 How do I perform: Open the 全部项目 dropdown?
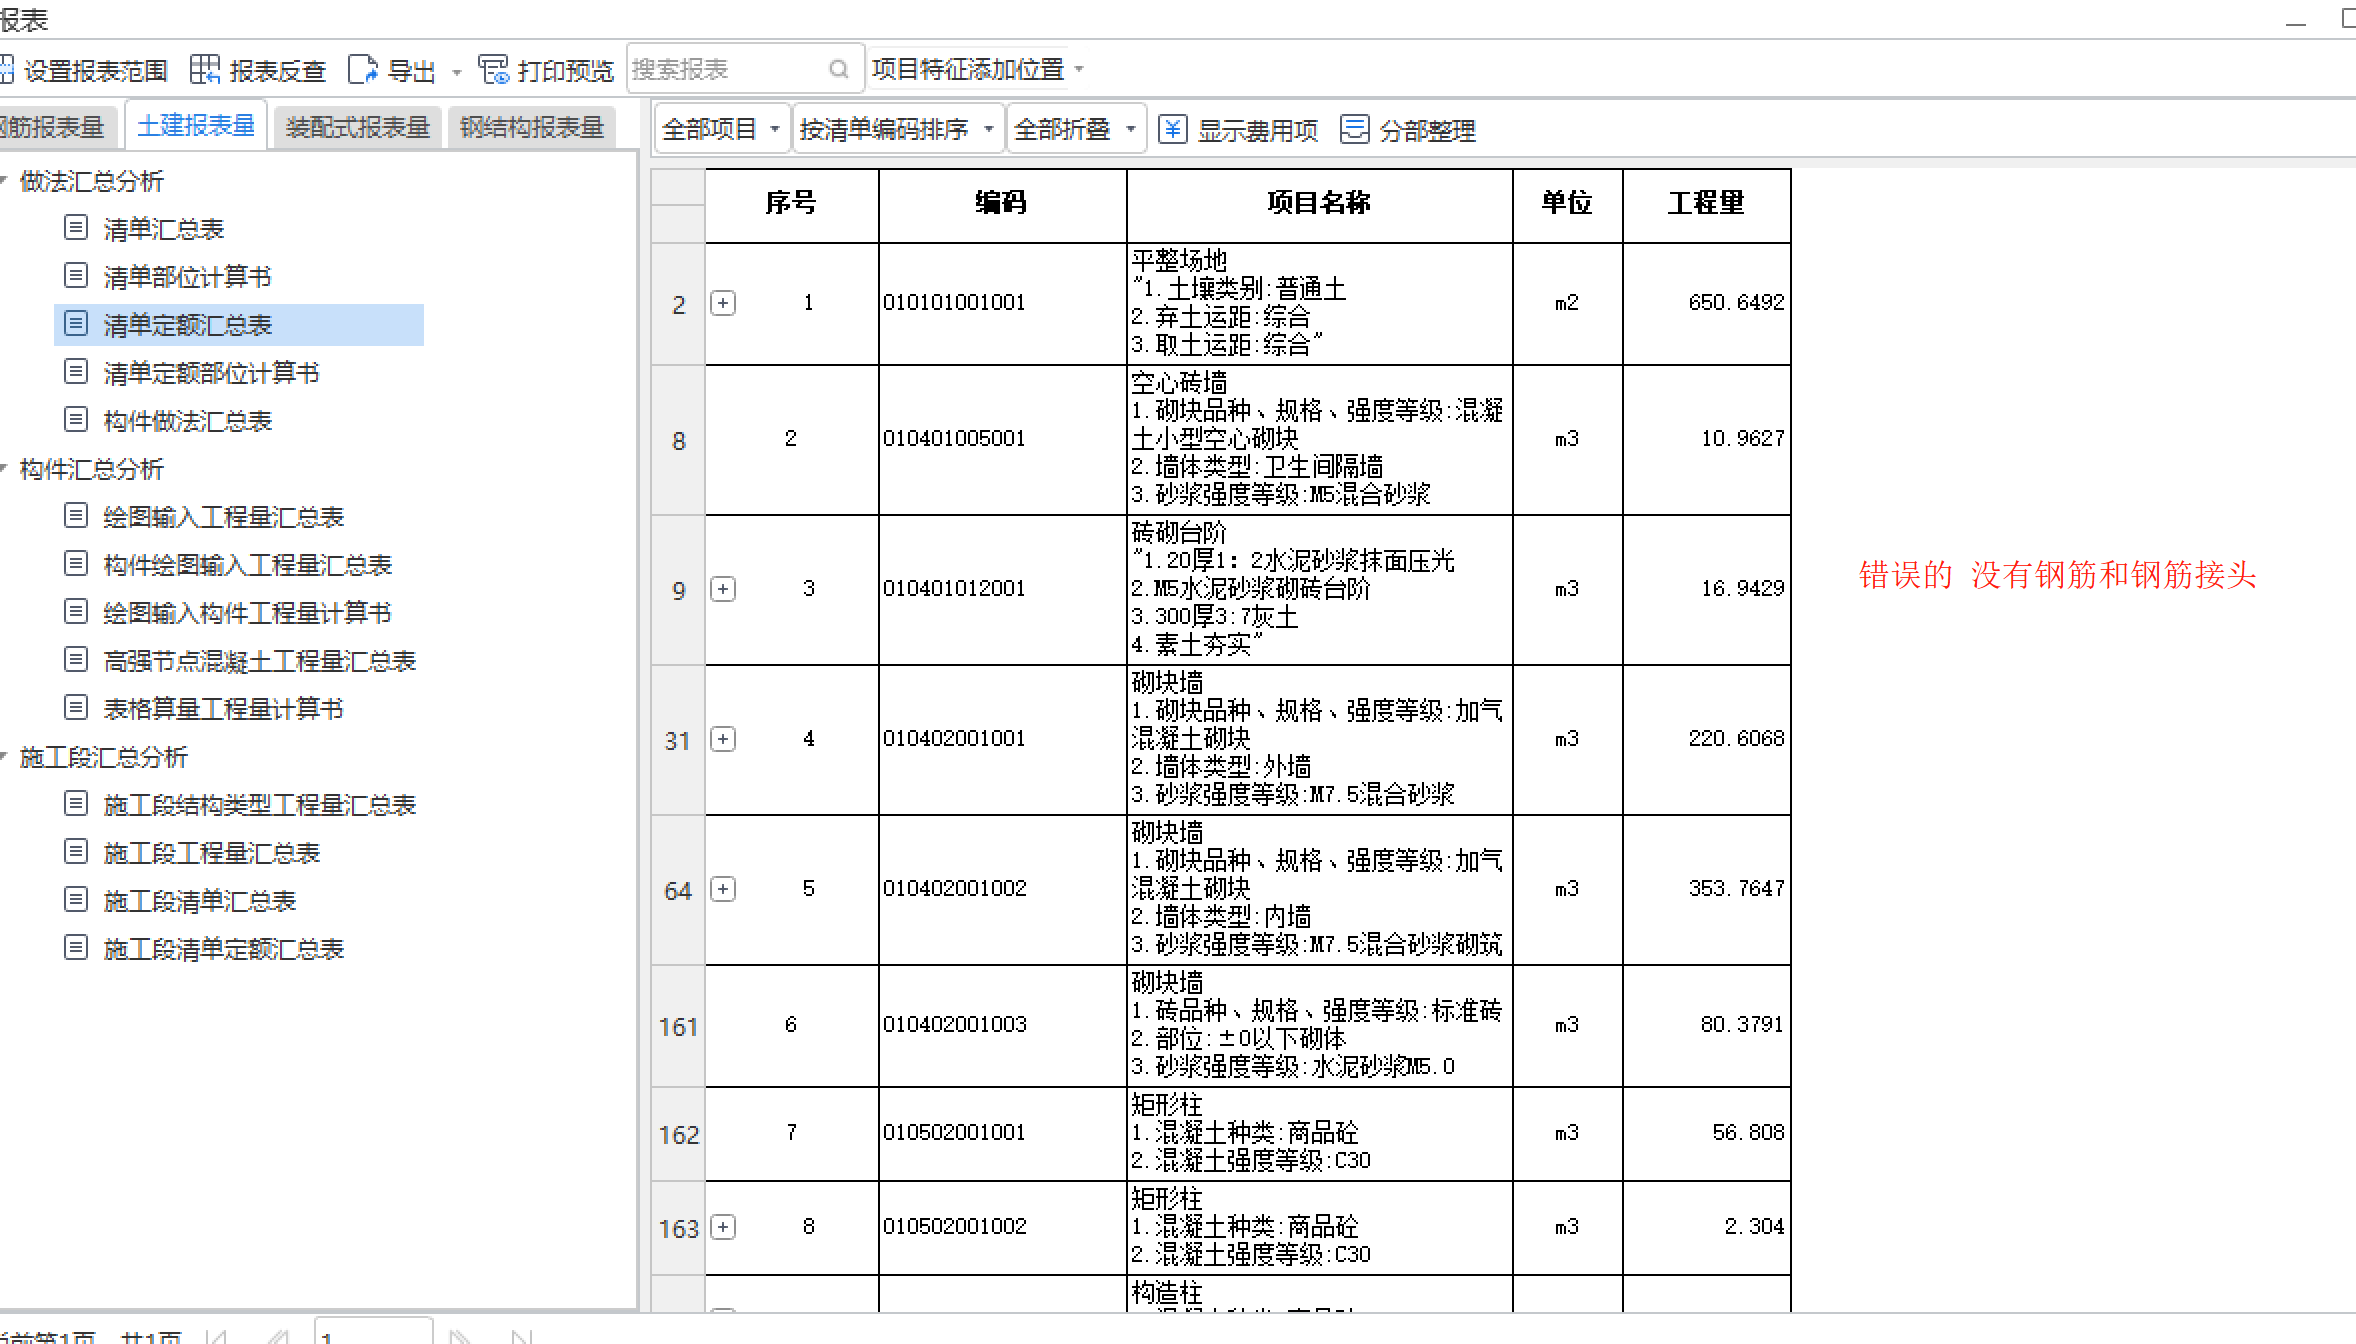point(720,129)
